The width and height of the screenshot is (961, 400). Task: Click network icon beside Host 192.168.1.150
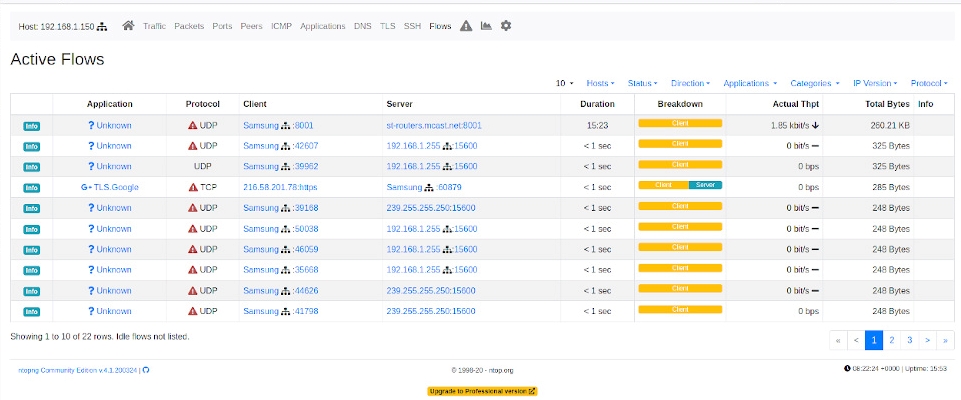click(x=102, y=26)
